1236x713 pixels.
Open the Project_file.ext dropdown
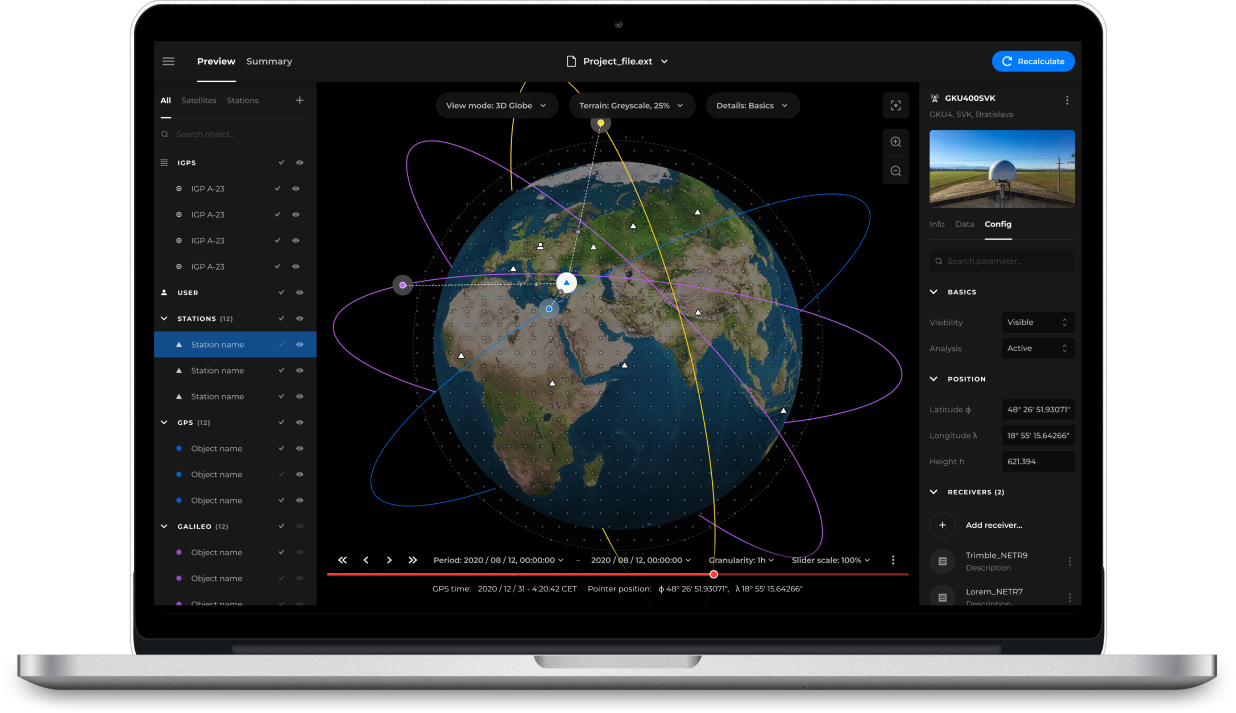617,61
